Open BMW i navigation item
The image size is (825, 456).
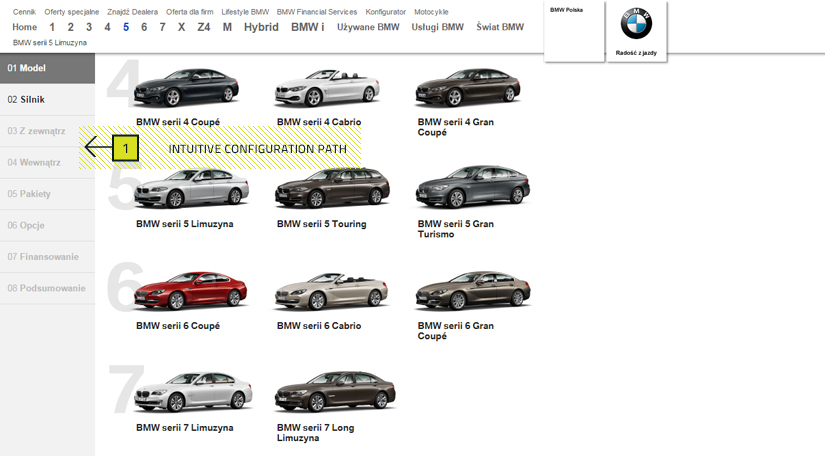coord(308,27)
